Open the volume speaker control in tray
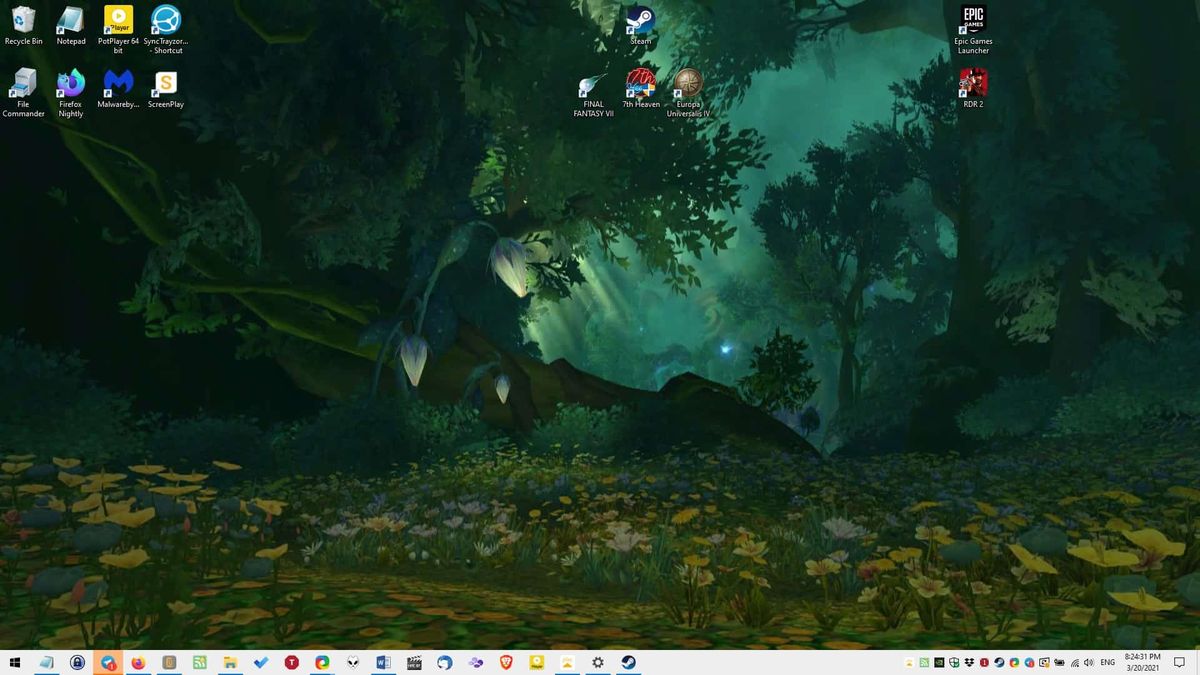Screen dimensions: 1200x675 pos(1089,662)
